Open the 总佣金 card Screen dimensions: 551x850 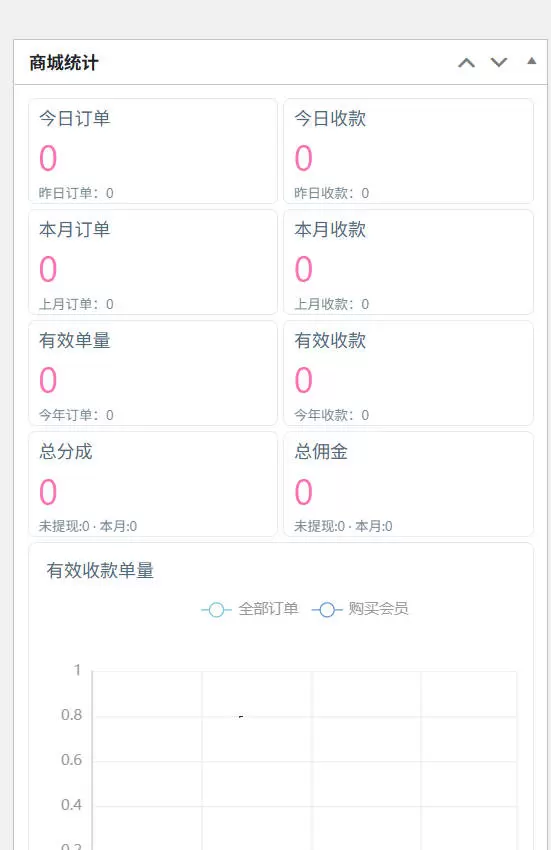click(408, 484)
